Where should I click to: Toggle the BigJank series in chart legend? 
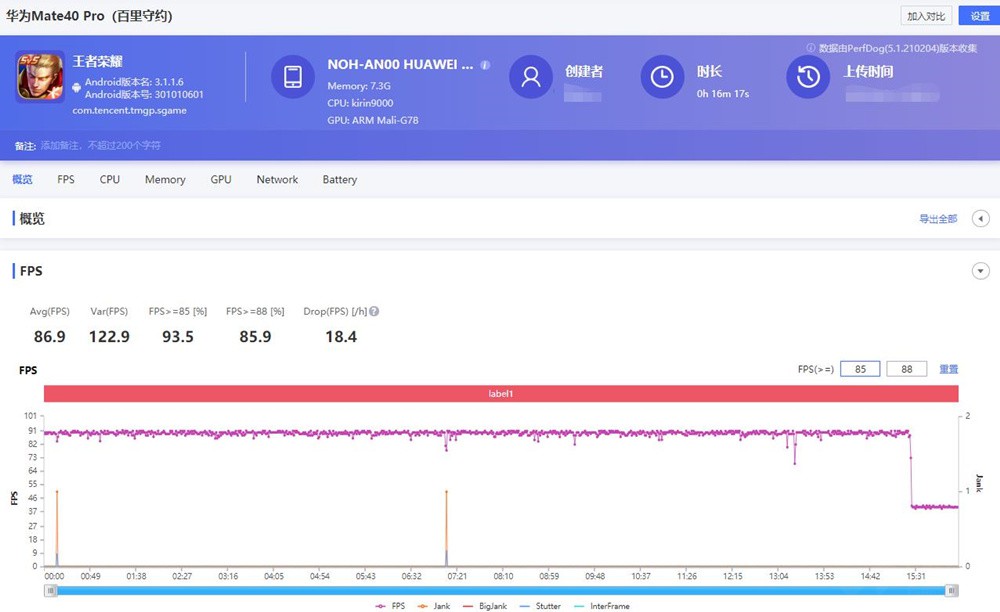coord(485,606)
